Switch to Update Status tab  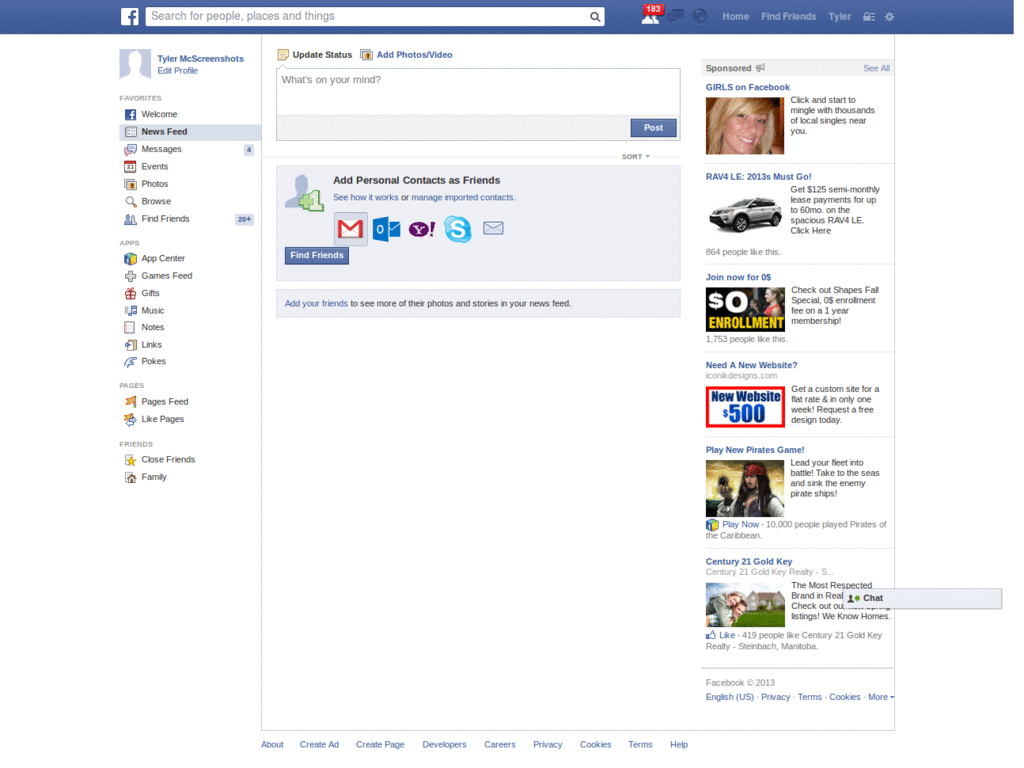click(315, 55)
